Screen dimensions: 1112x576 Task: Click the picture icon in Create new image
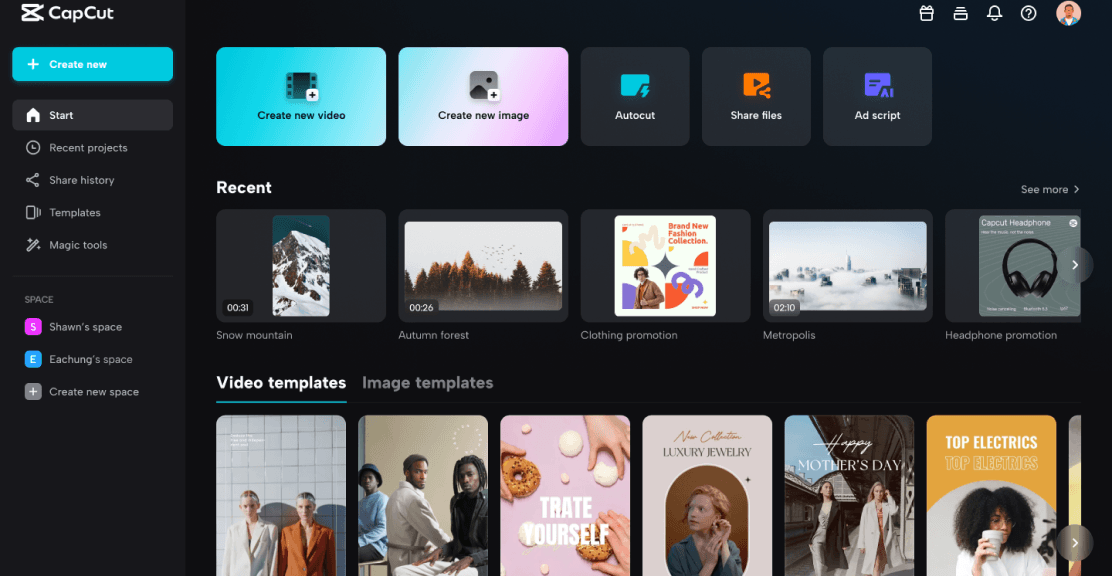coord(484,86)
